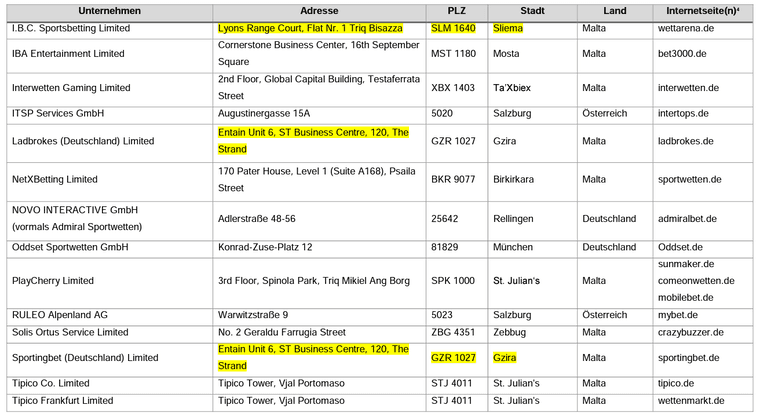Viewport: 760px width, 419px height.
Task: Click Cornerstone Business Center address
Action: [x=318, y=53]
